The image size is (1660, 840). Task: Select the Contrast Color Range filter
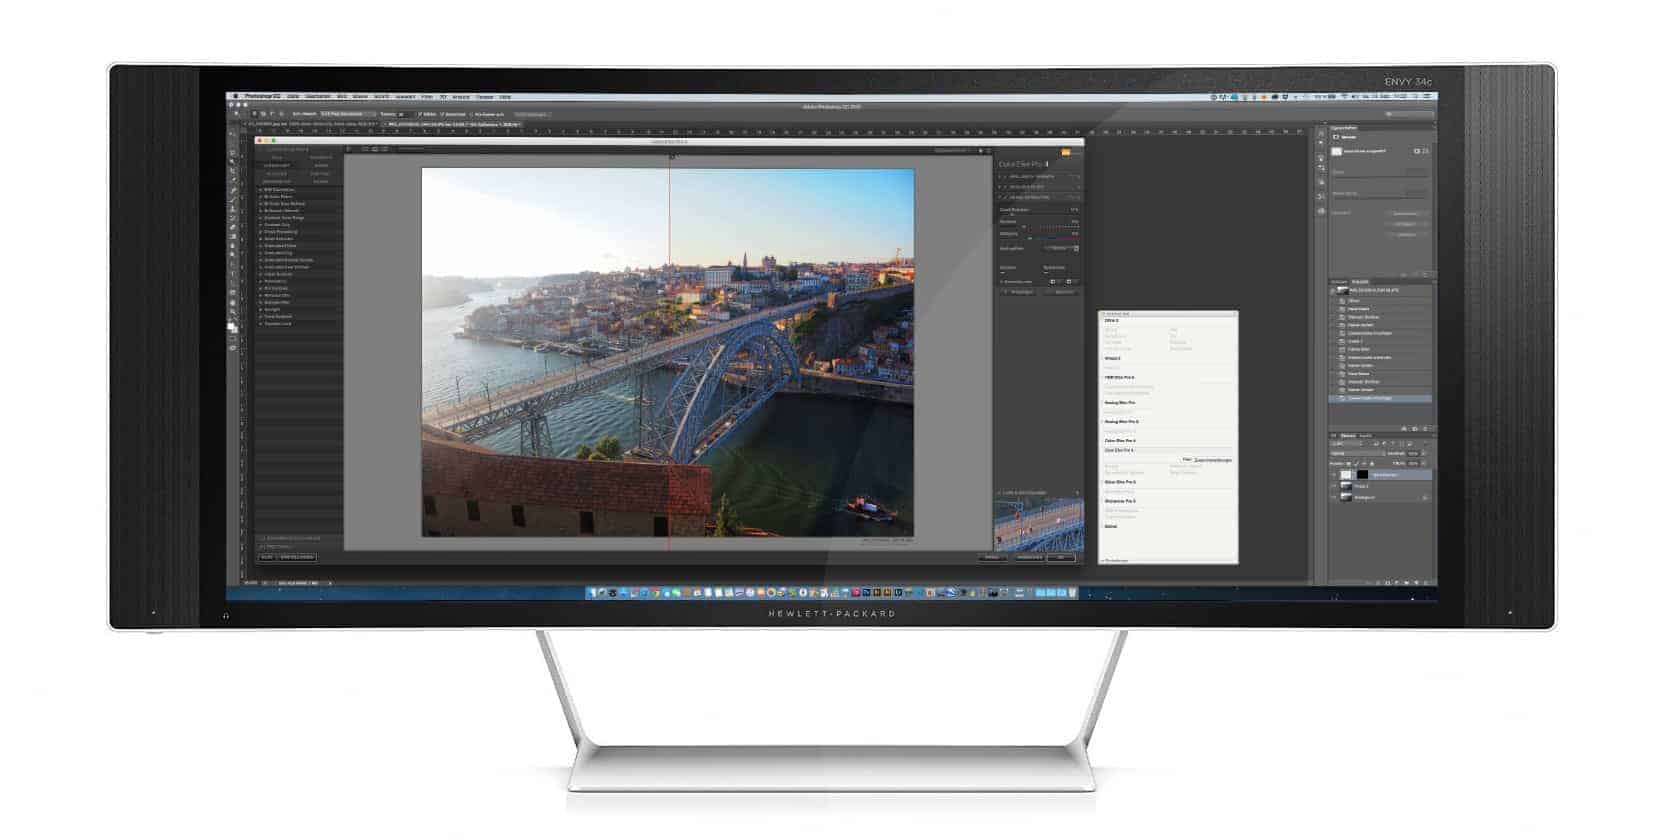click(283, 218)
